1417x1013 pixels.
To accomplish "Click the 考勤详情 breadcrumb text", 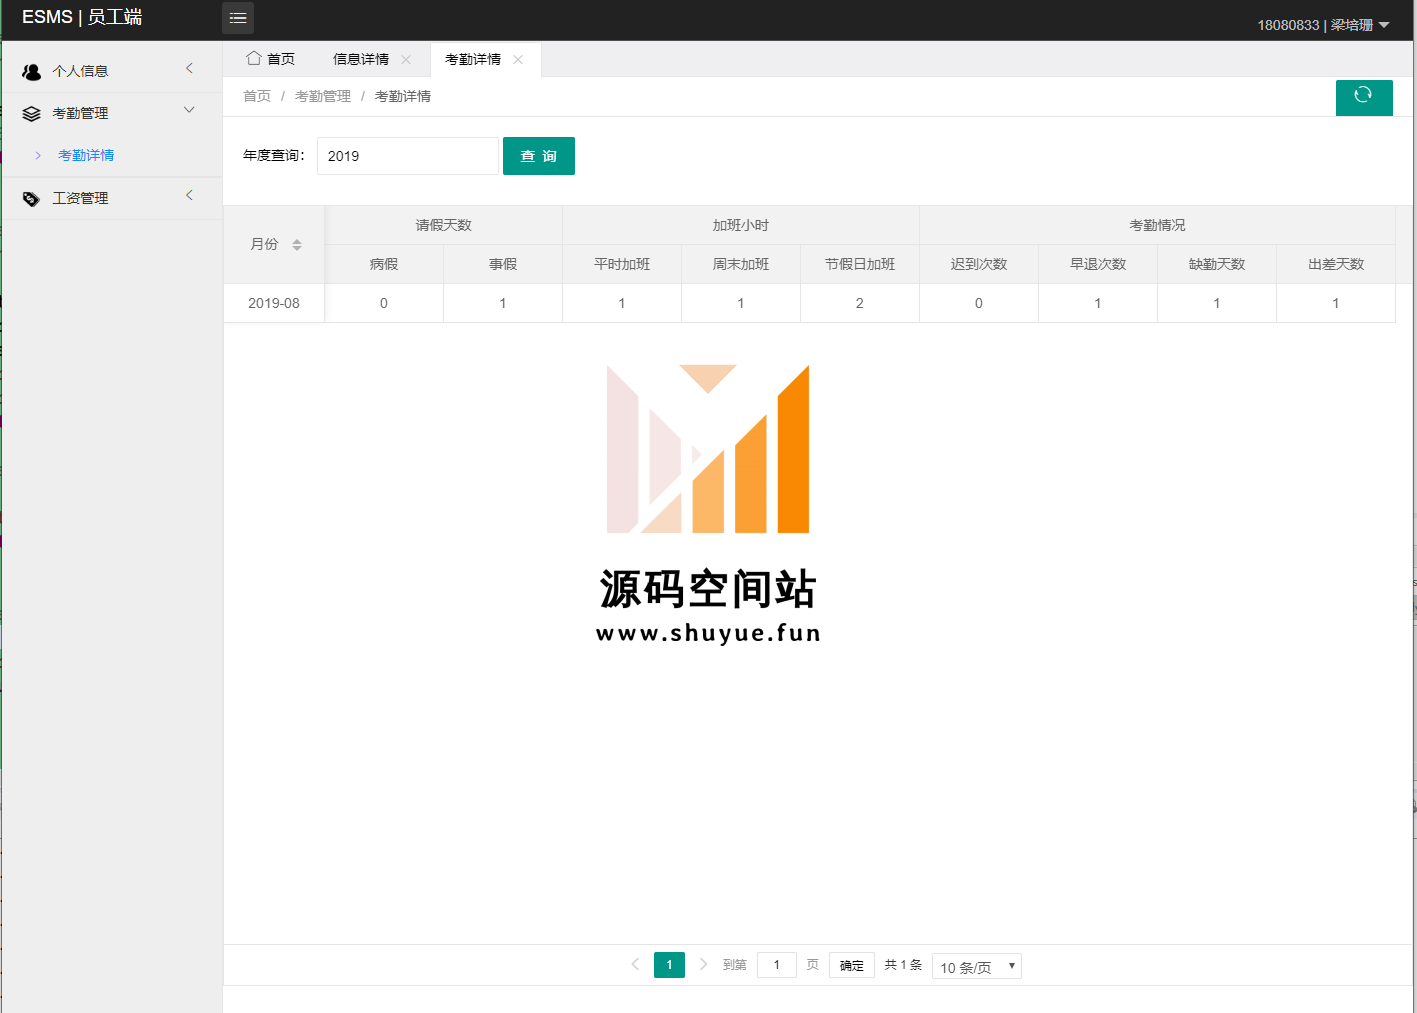I will [x=403, y=97].
